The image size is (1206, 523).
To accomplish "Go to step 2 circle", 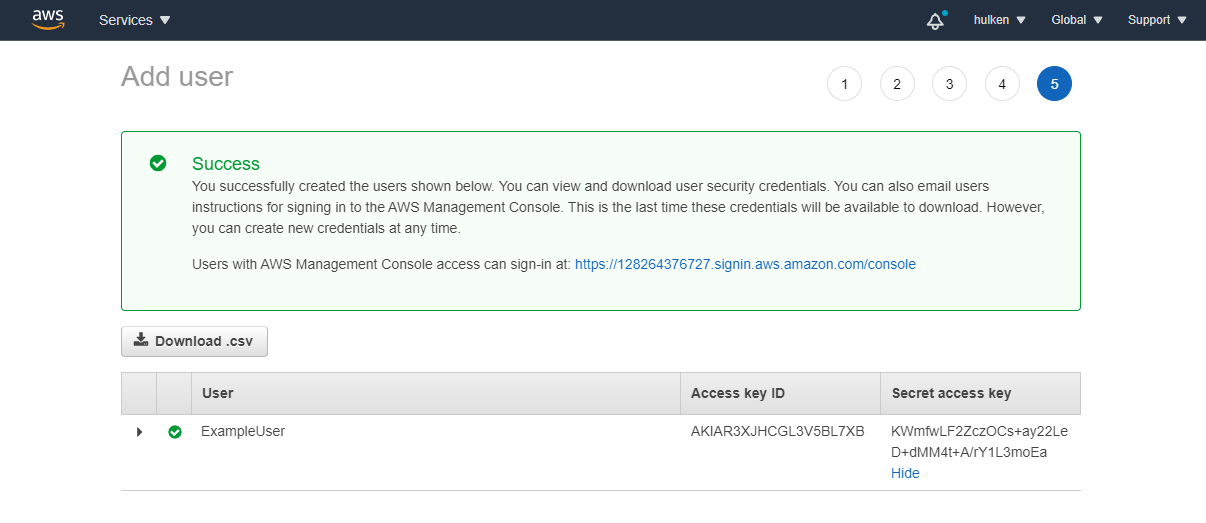I will (897, 84).
